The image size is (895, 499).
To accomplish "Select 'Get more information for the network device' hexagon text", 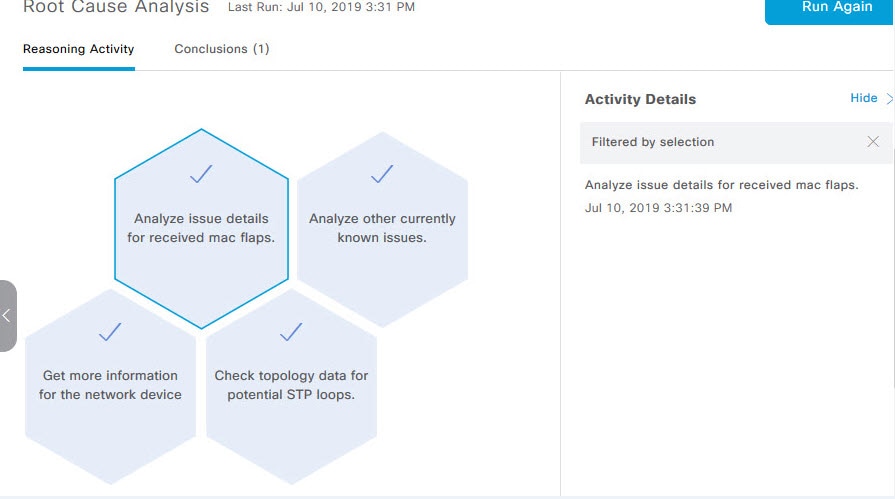I will [110, 385].
